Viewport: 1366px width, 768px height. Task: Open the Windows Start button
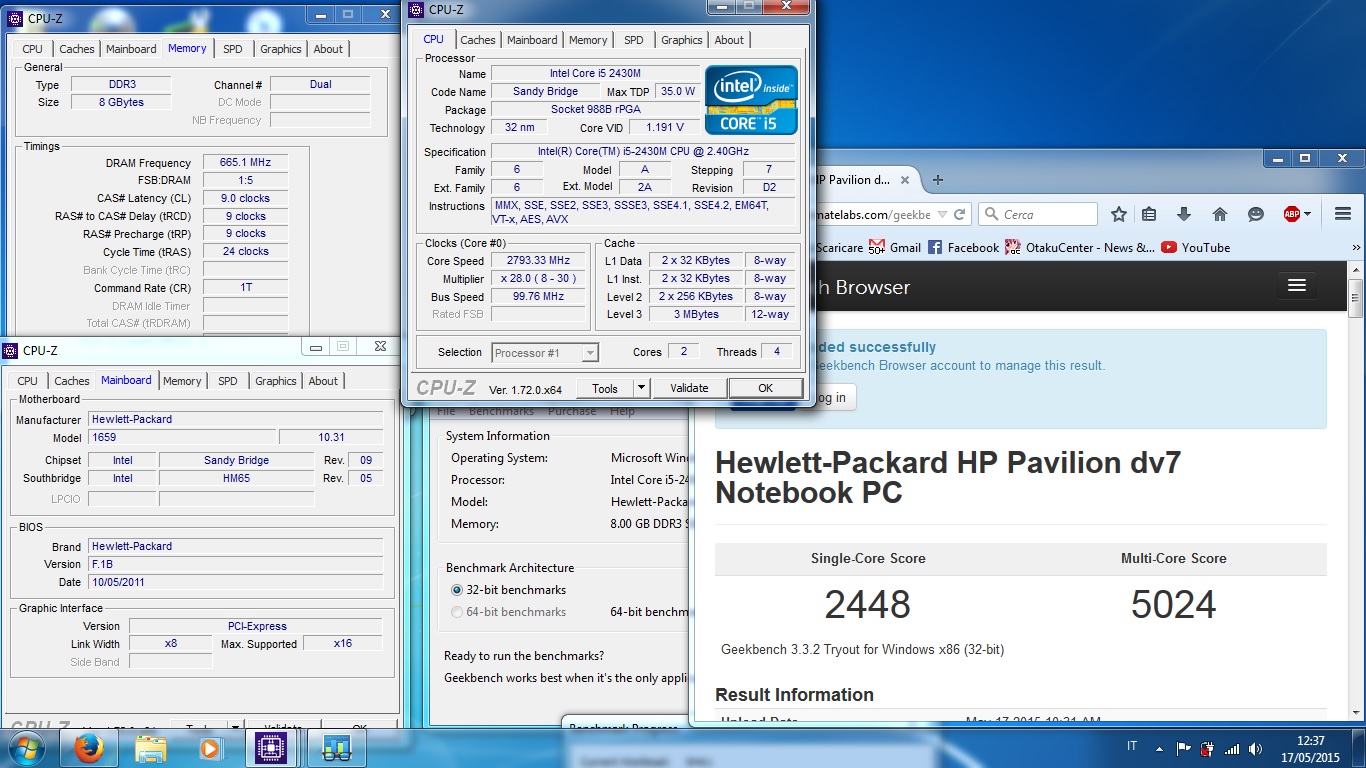point(25,747)
